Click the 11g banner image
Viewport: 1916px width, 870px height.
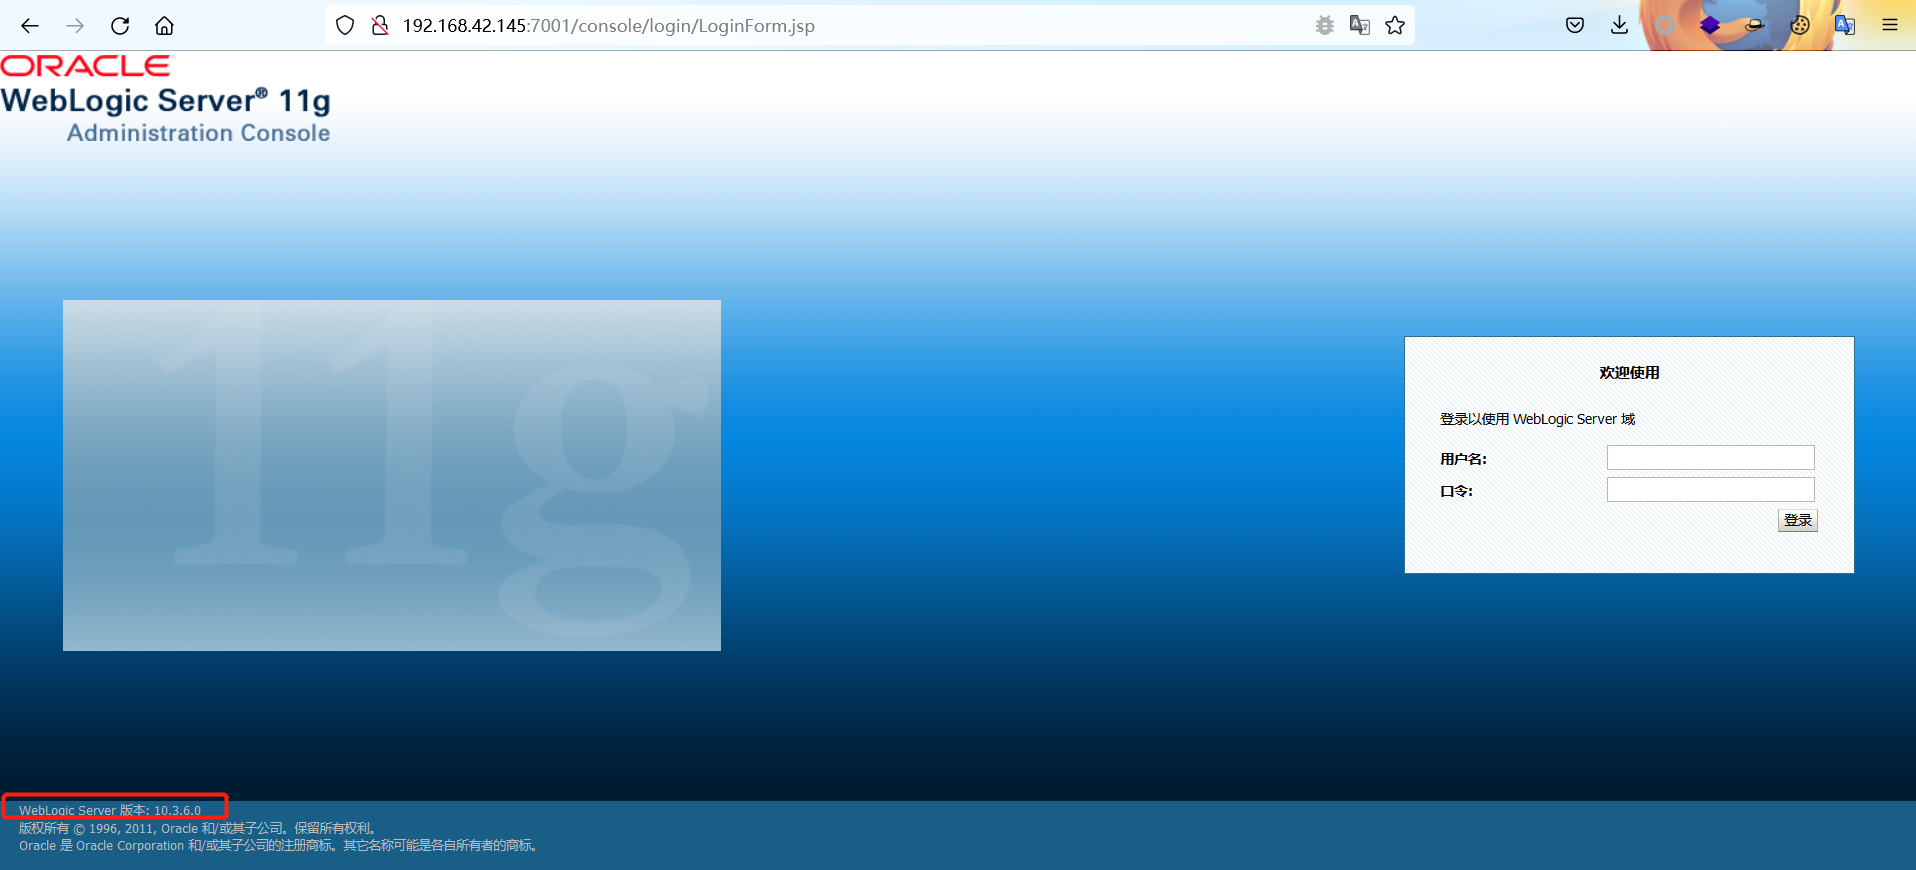pyautogui.click(x=392, y=475)
